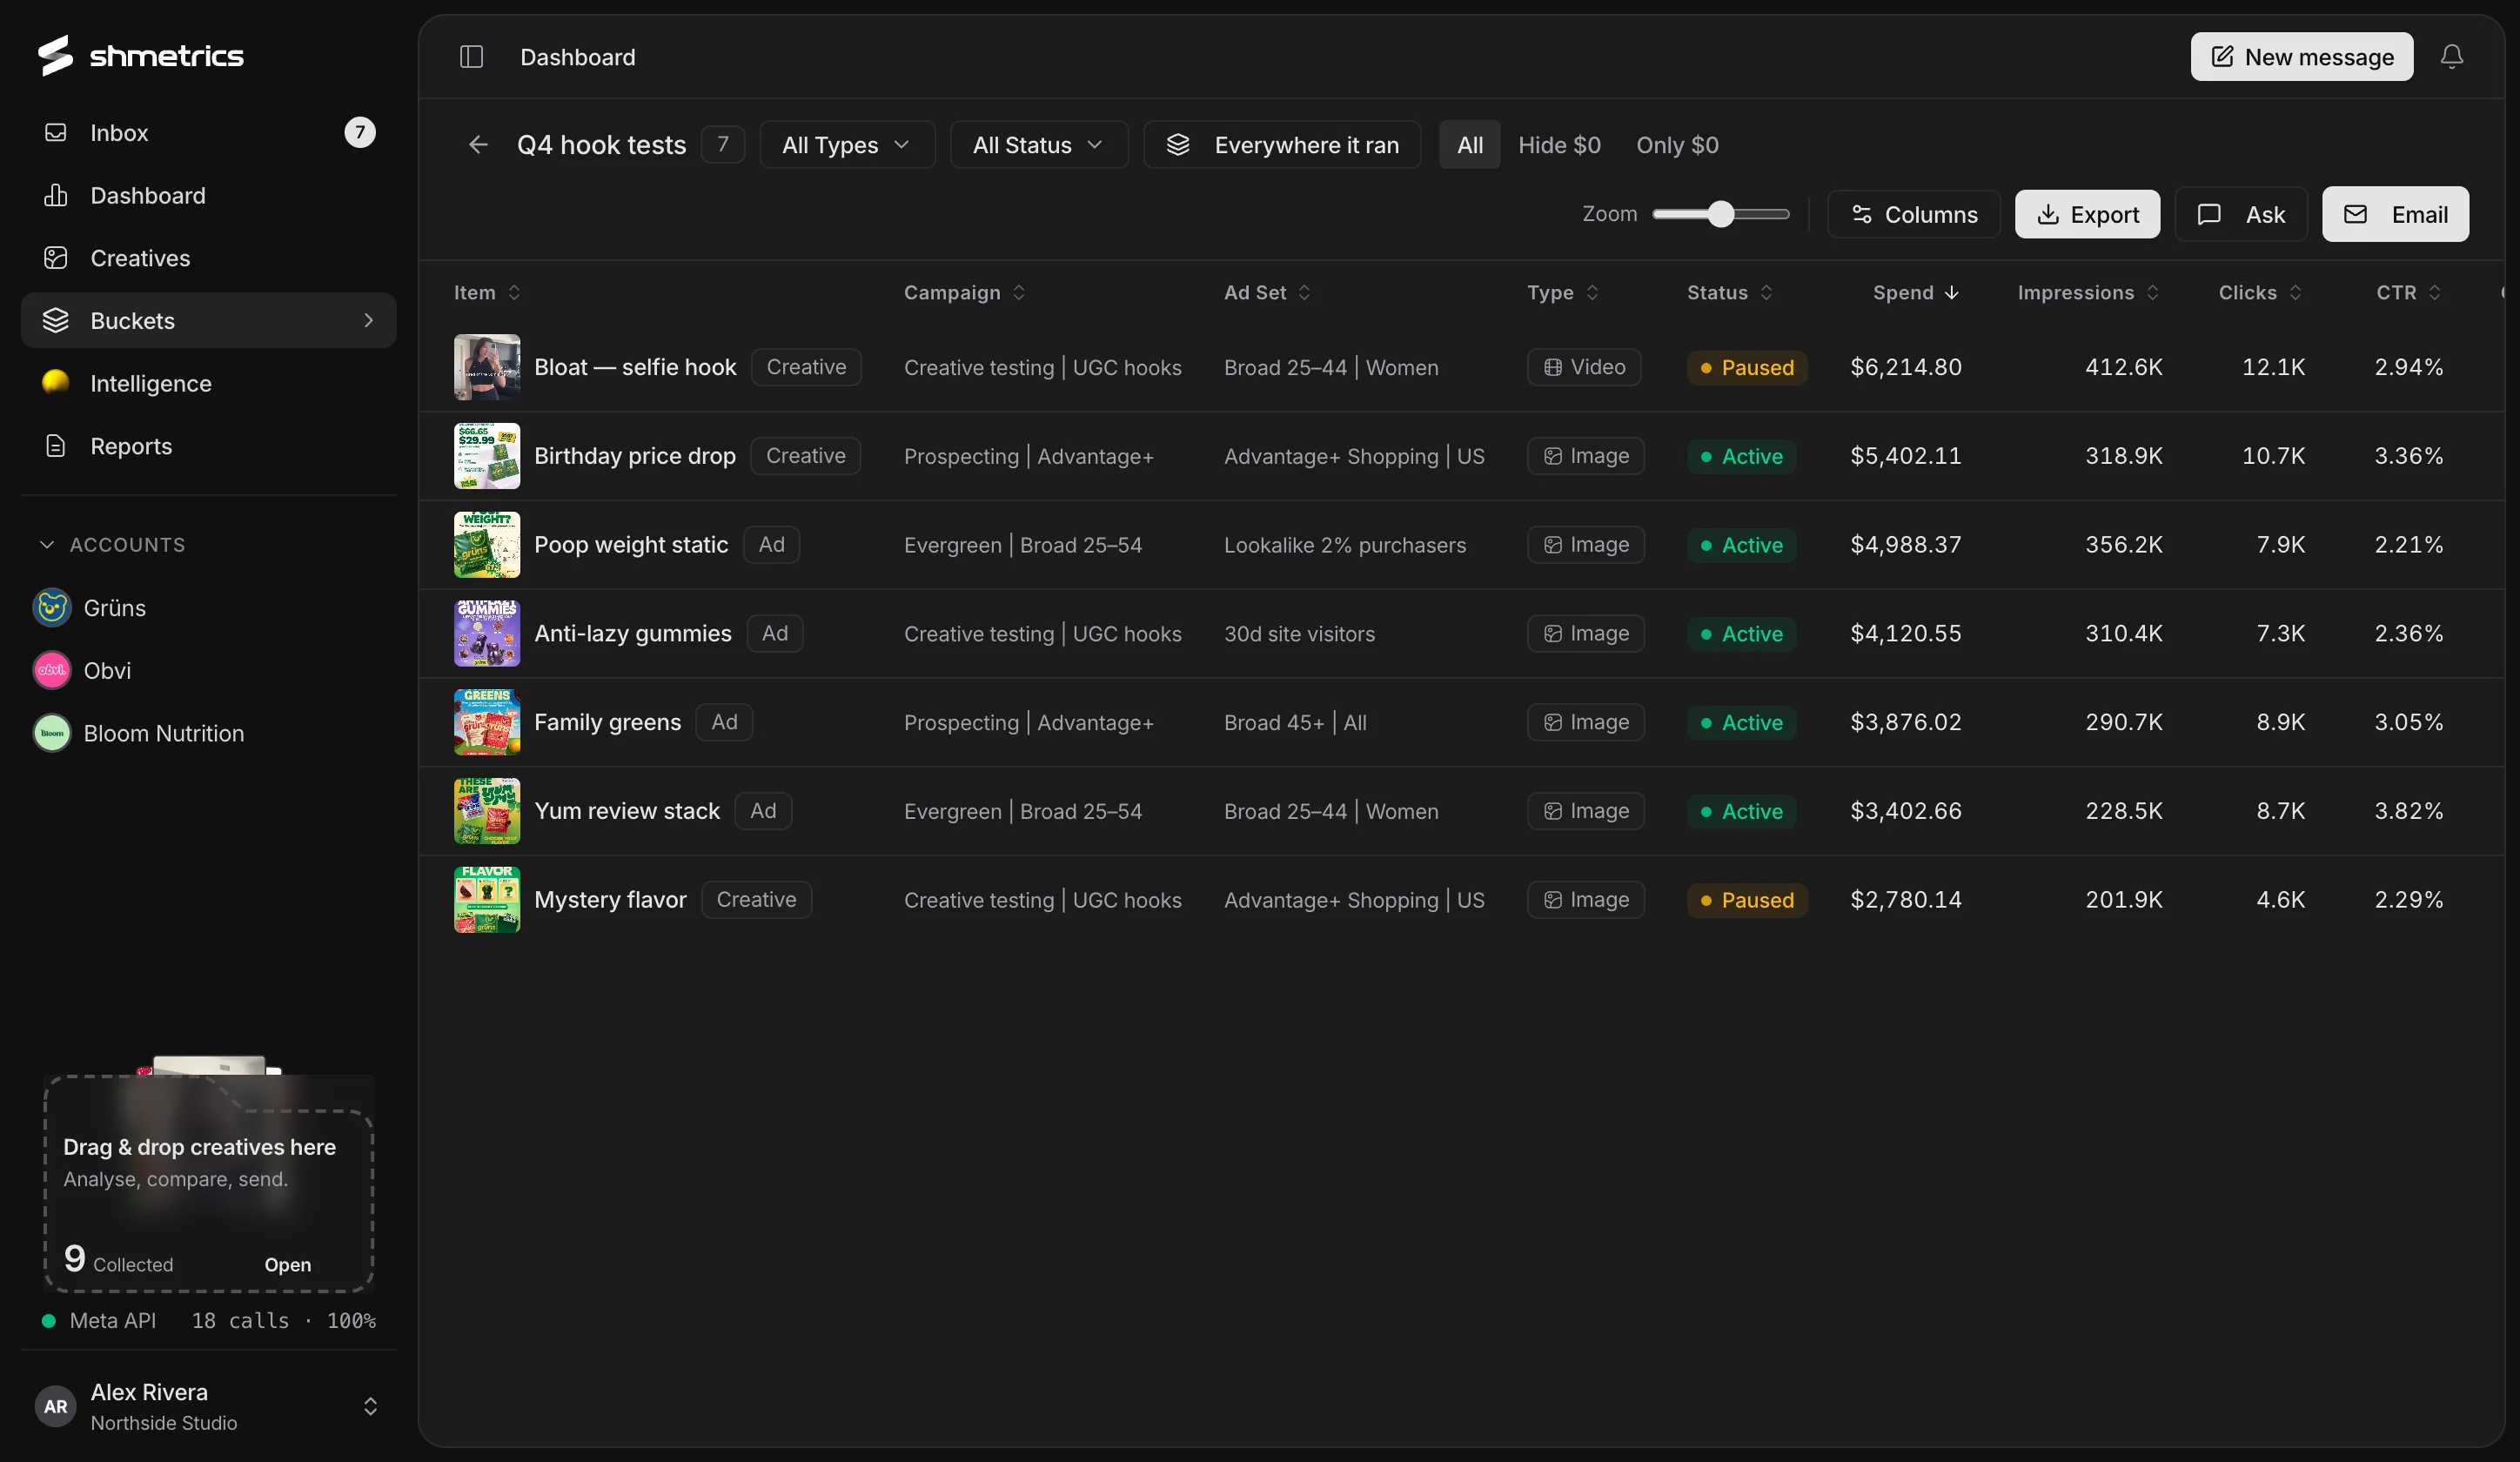Open Bloat — selfie hook thumbnail
This screenshot has width=2520, height=1462.
pyautogui.click(x=487, y=367)
